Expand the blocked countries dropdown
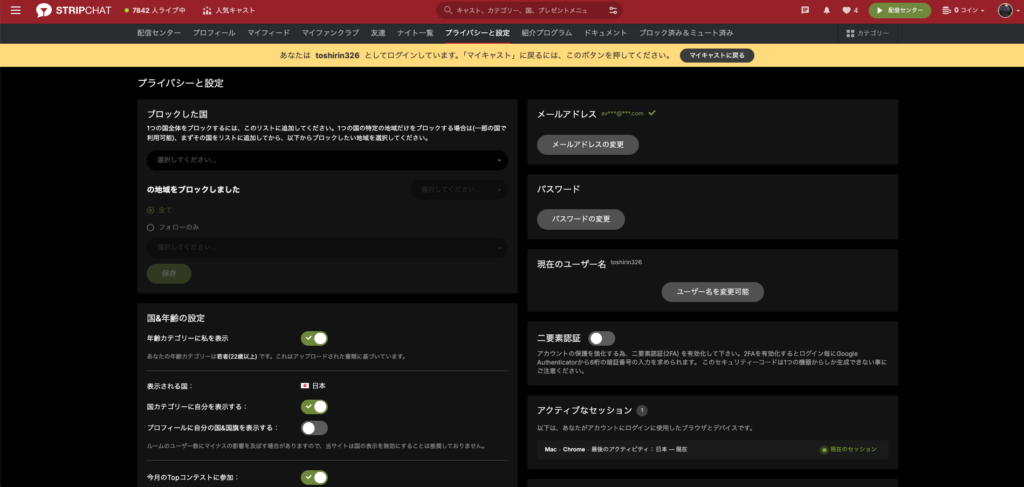This screenshot has width=1024, height=487. 327,160
